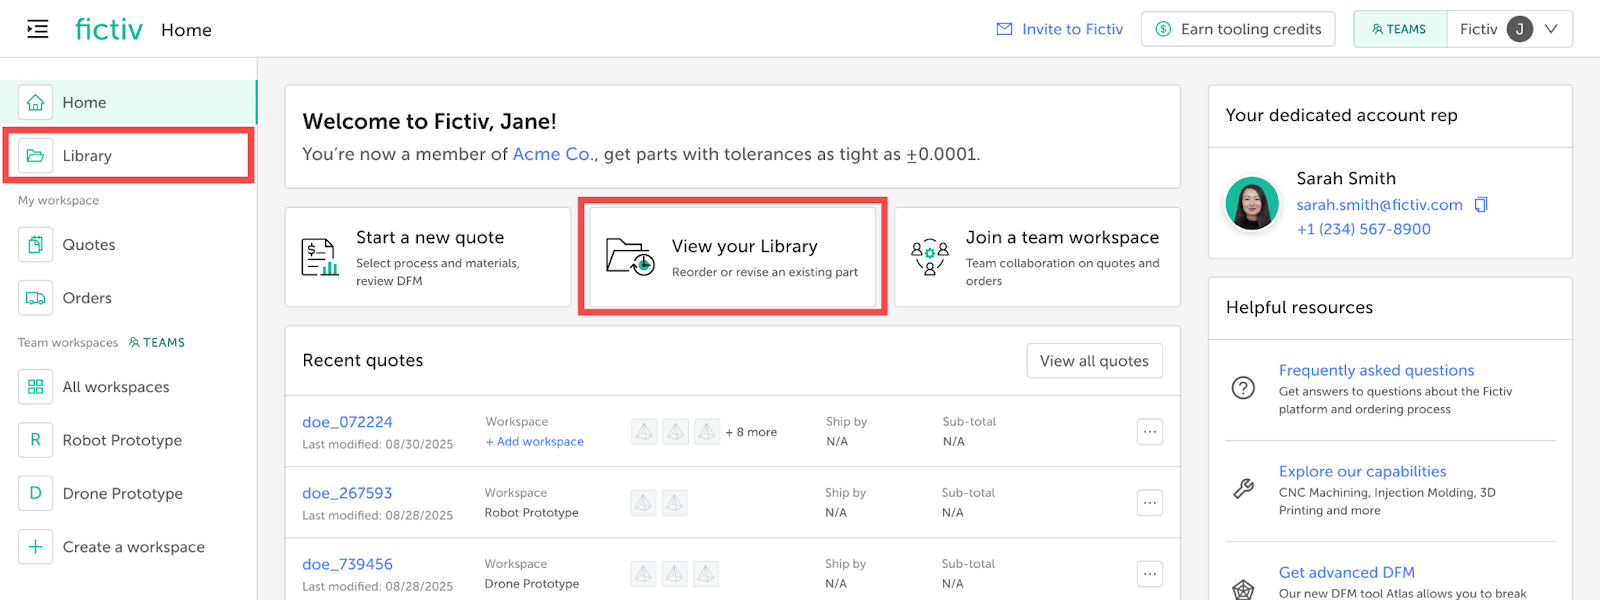The height and width of the screenshot is (600, 1600).
Task: Go to Library in the sidebar
Action: point(87,156)
